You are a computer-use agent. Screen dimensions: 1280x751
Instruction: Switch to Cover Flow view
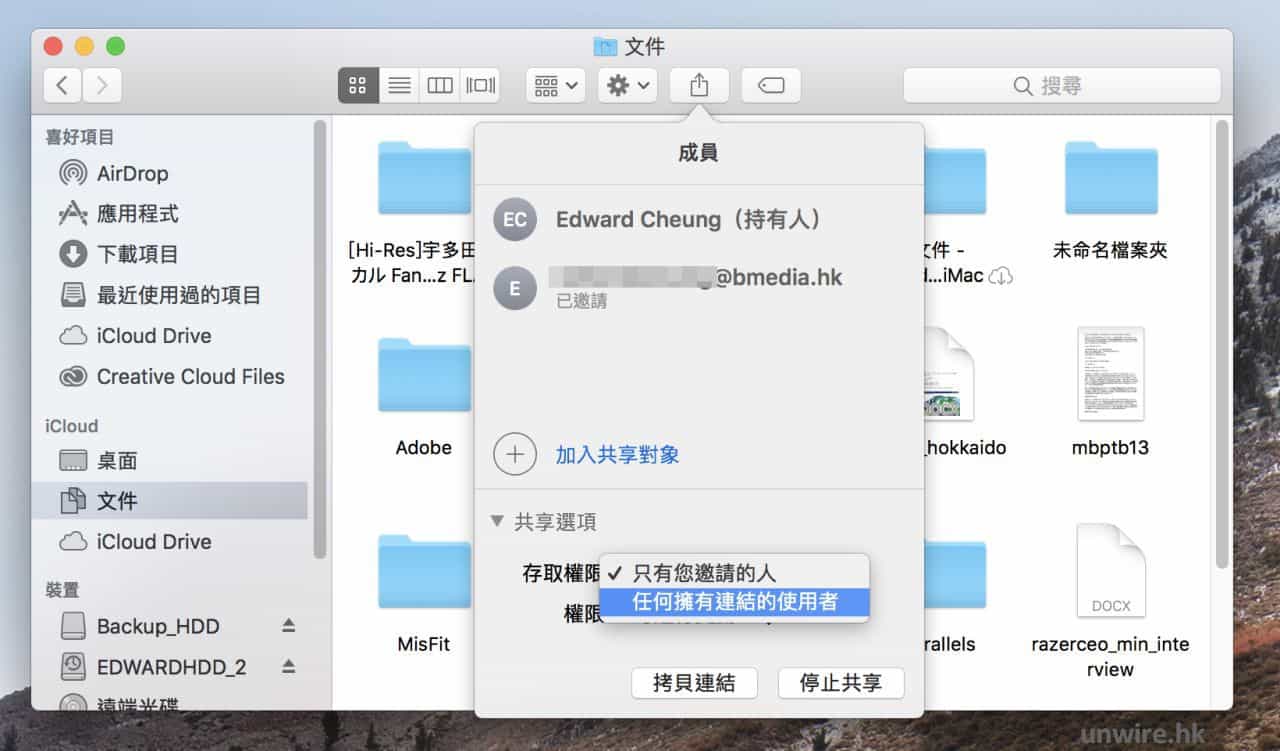[480, 86]
